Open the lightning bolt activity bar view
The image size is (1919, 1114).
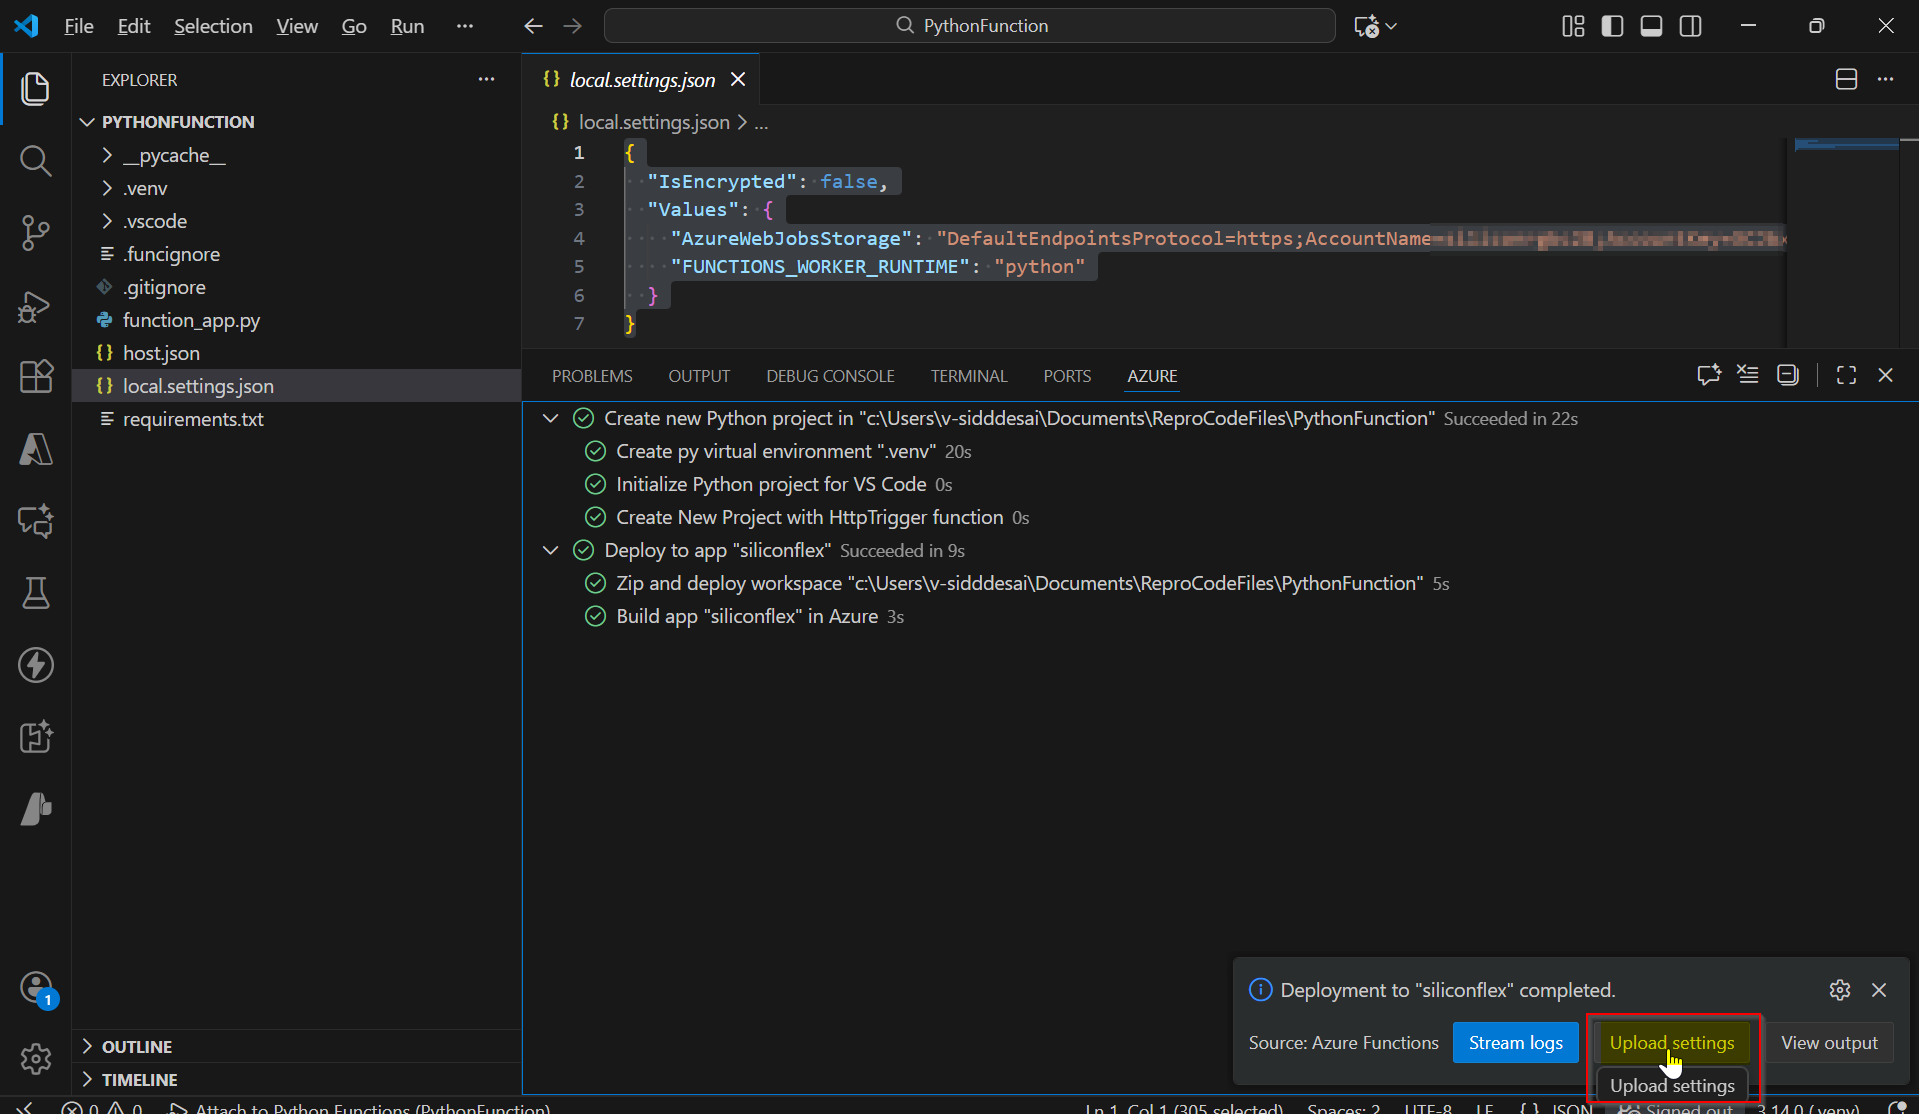[x=35, y=665]
